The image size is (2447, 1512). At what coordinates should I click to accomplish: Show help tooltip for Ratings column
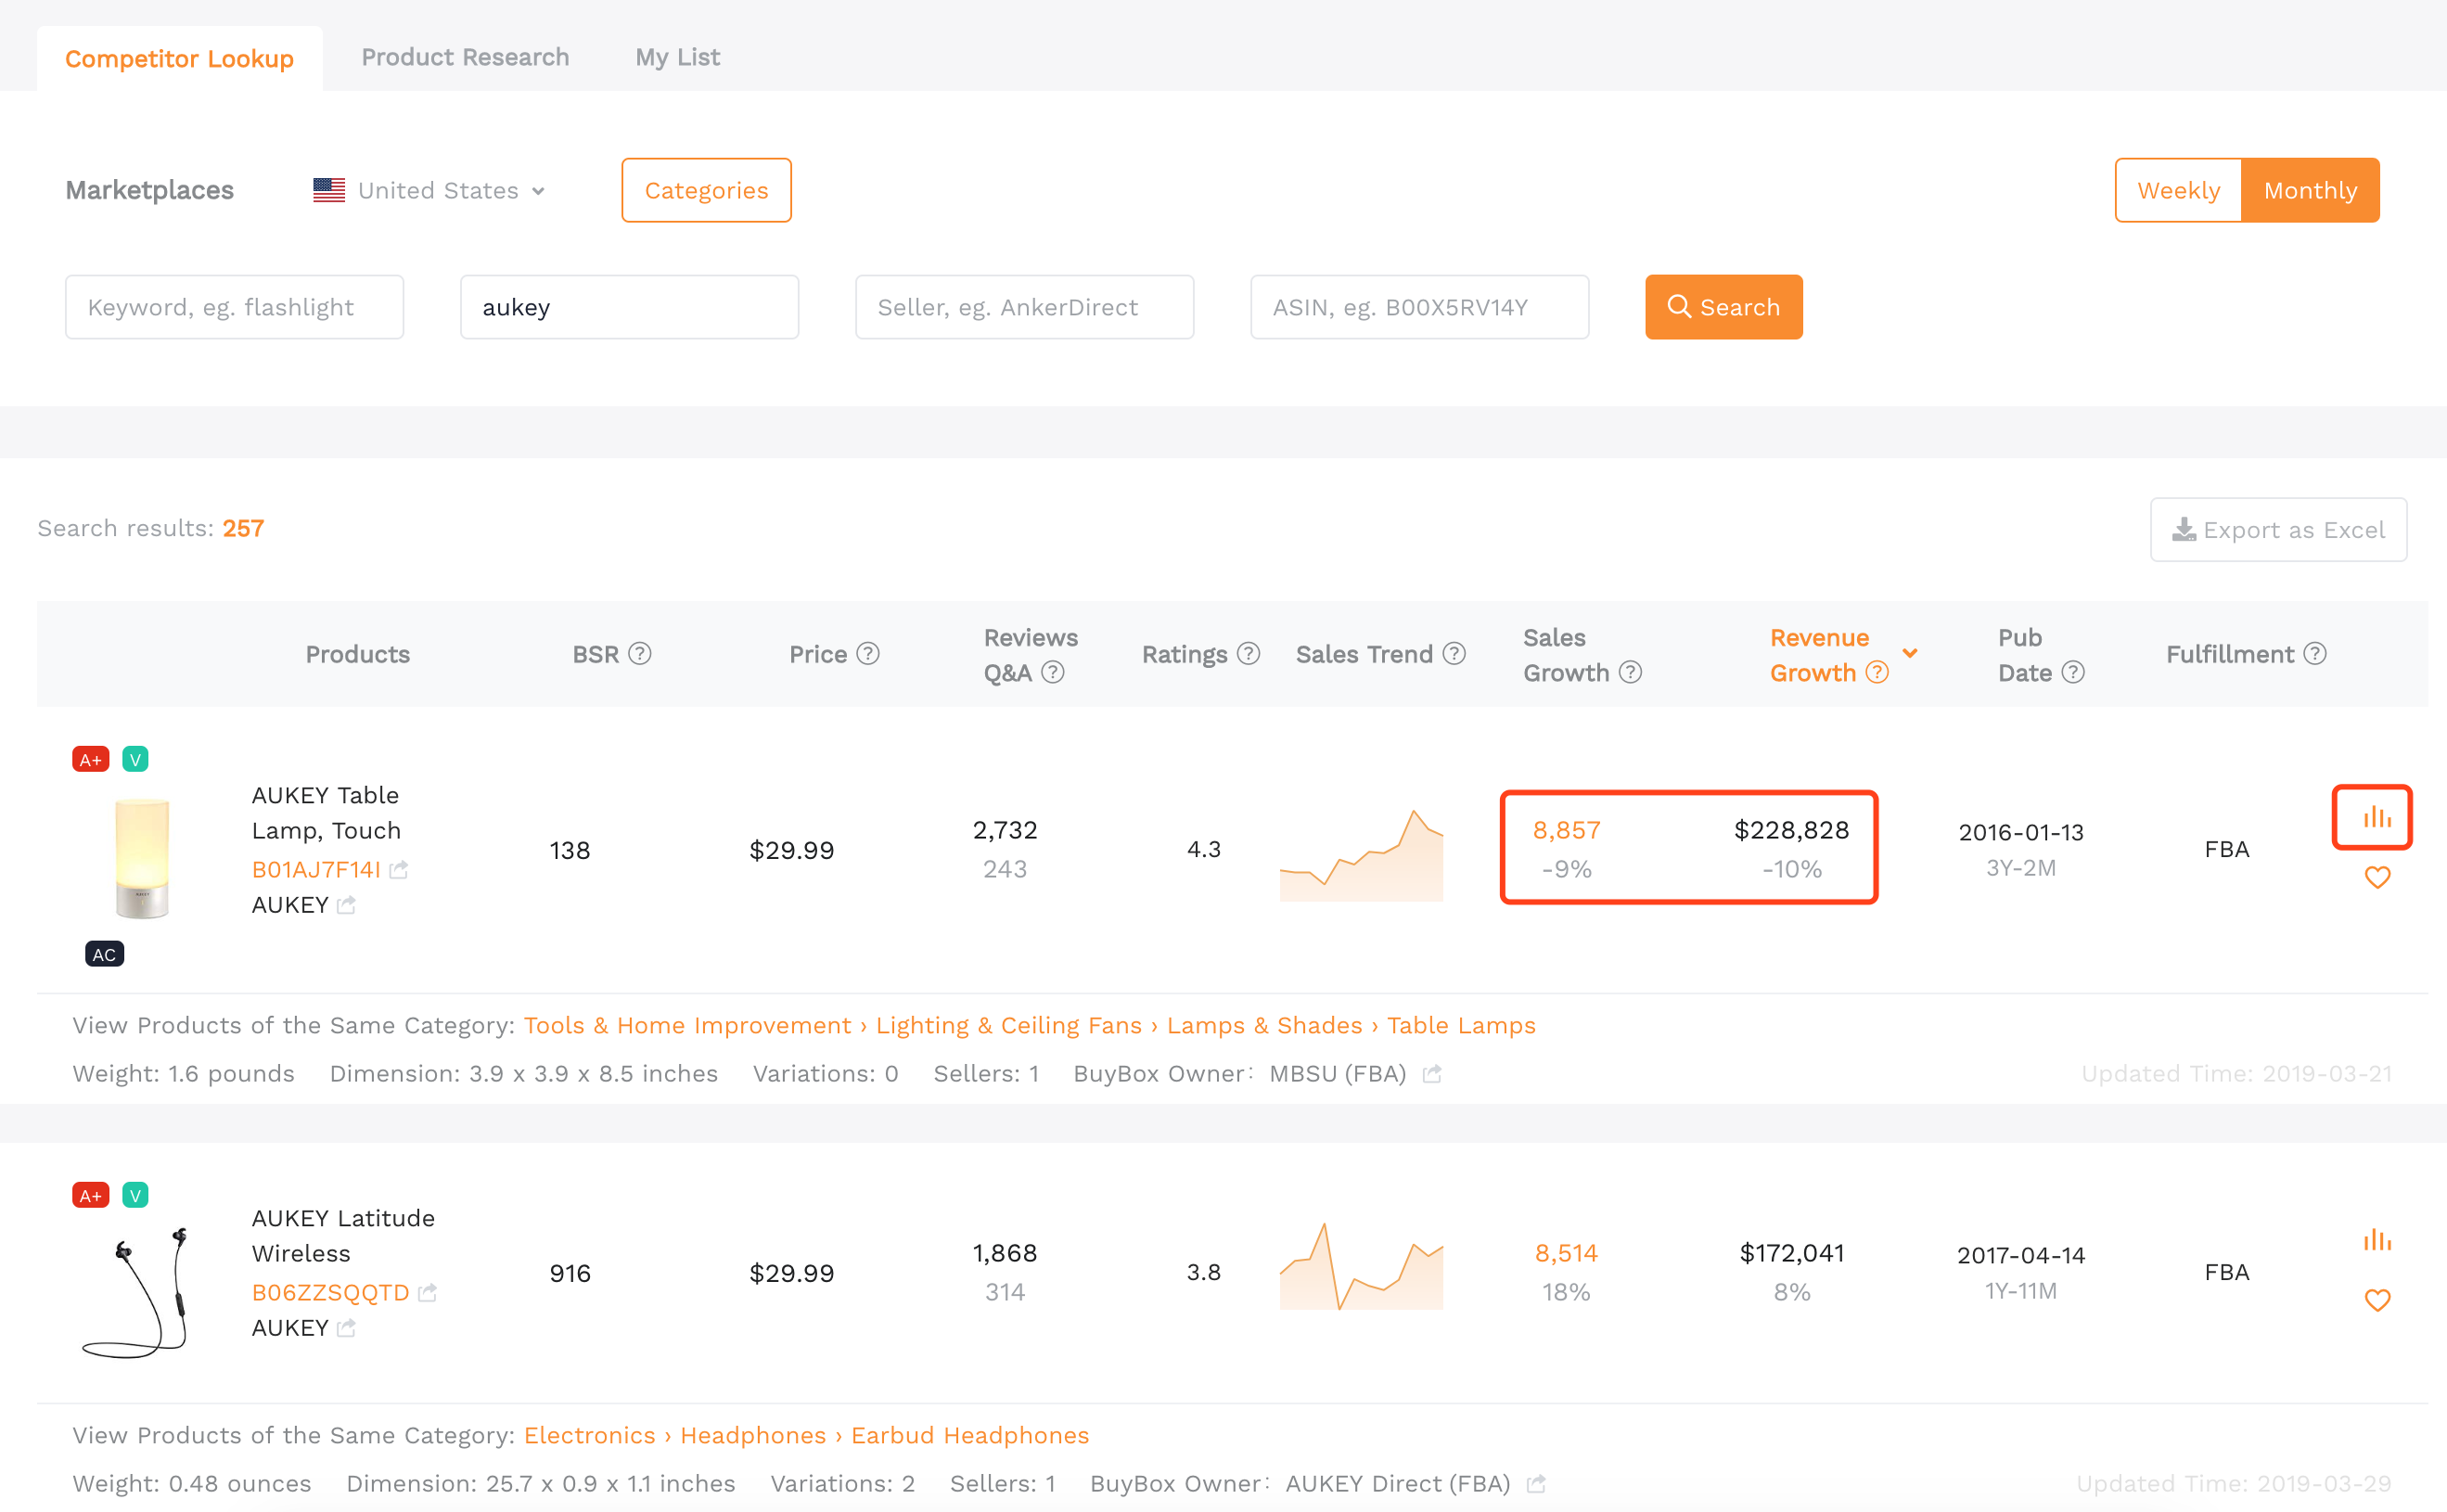point(1248,653)
